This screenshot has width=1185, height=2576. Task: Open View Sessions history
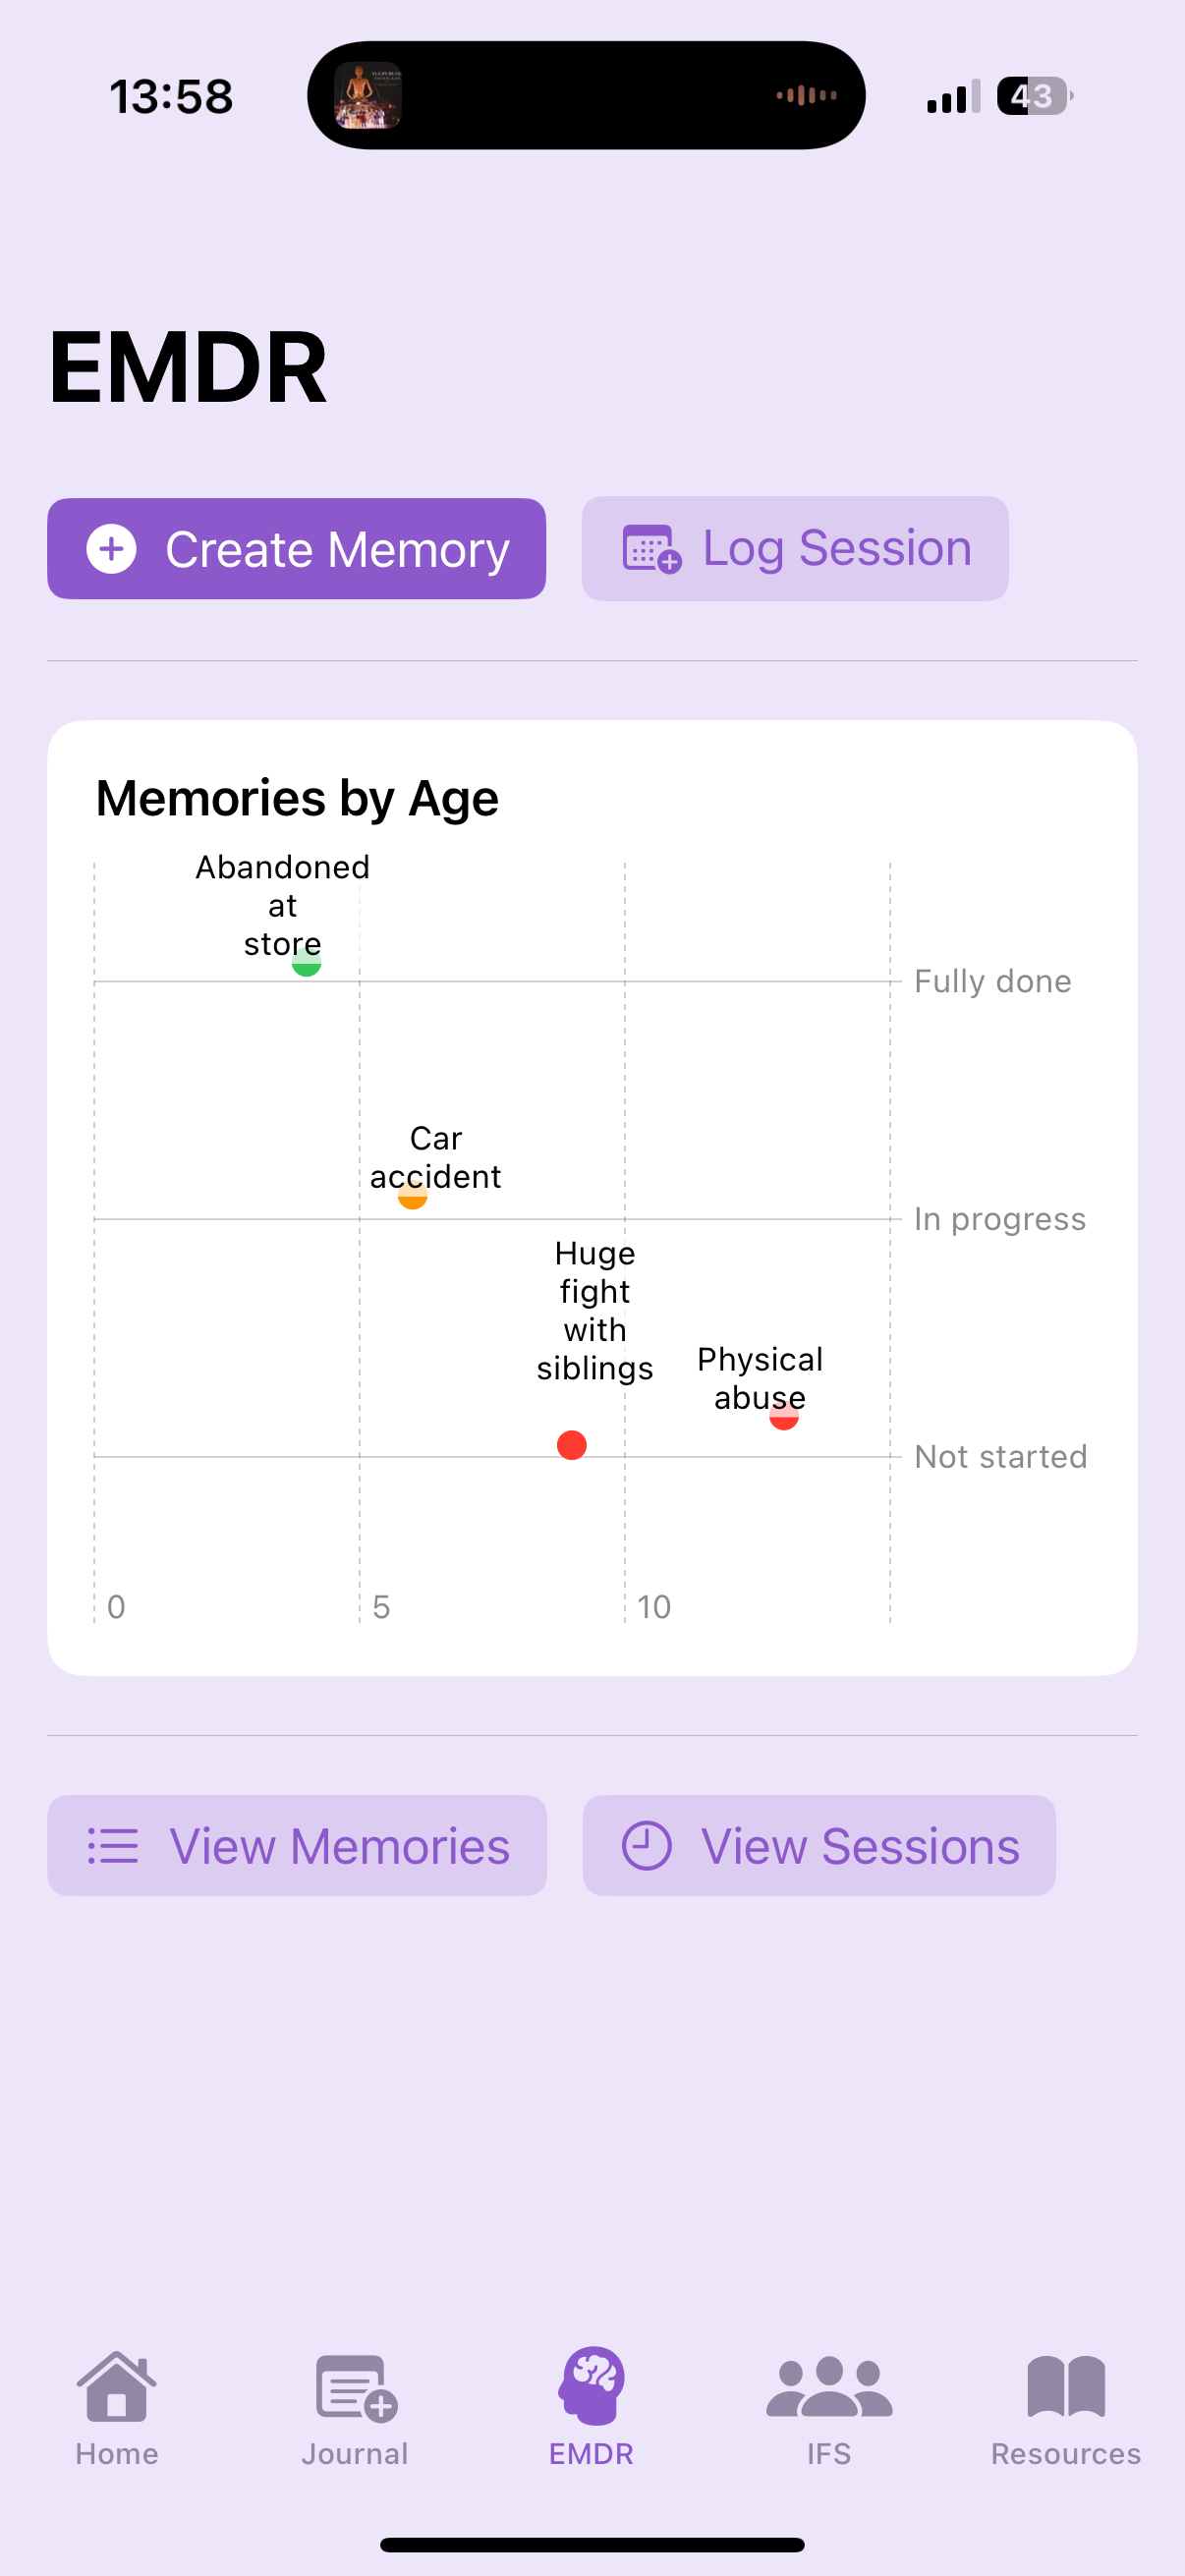point(819,1846)
